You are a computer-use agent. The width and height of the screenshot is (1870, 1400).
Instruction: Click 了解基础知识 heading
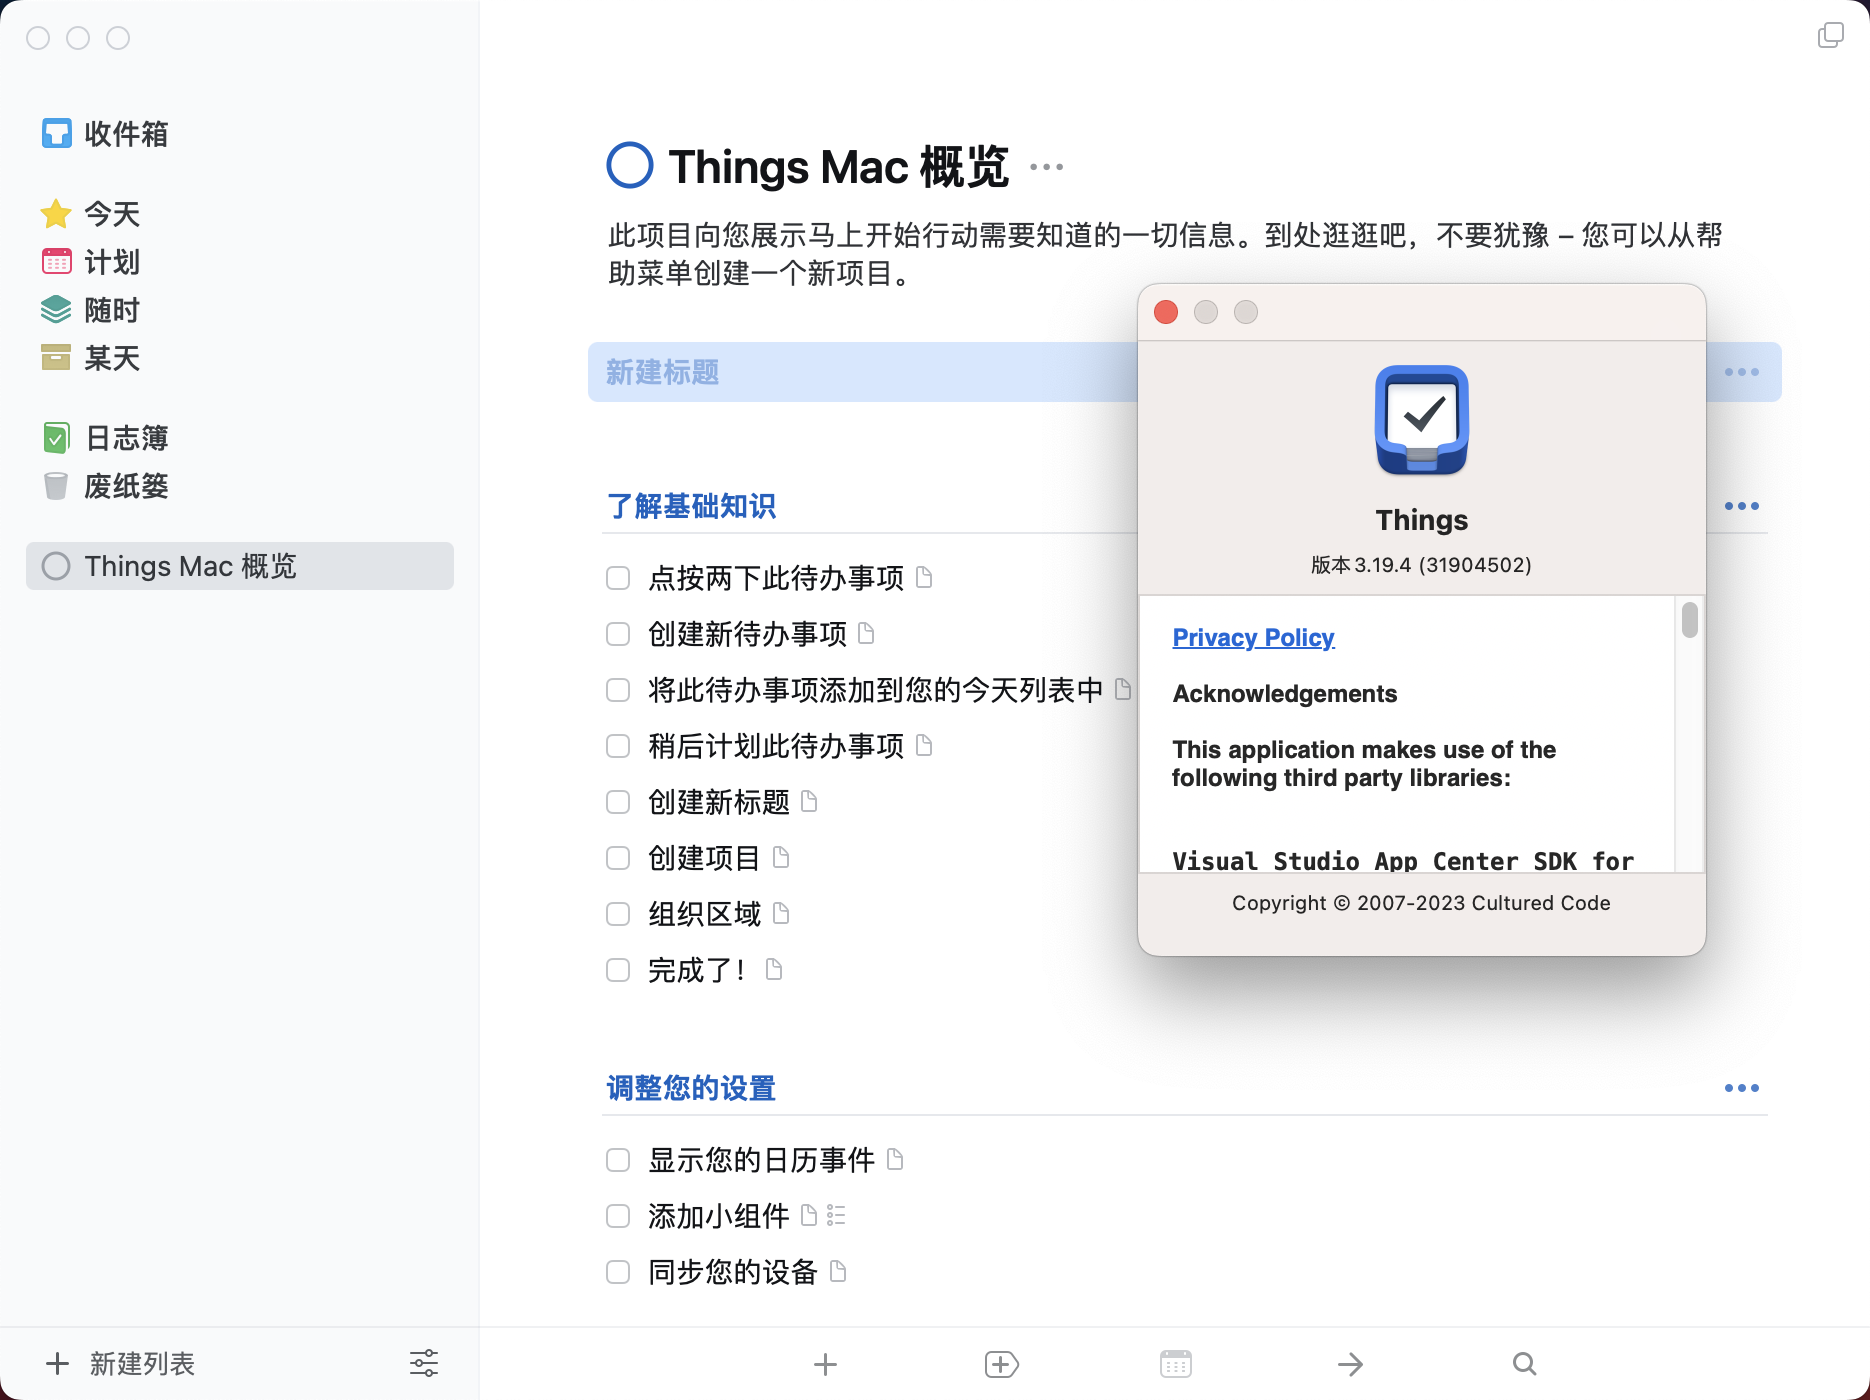point(691,506)
